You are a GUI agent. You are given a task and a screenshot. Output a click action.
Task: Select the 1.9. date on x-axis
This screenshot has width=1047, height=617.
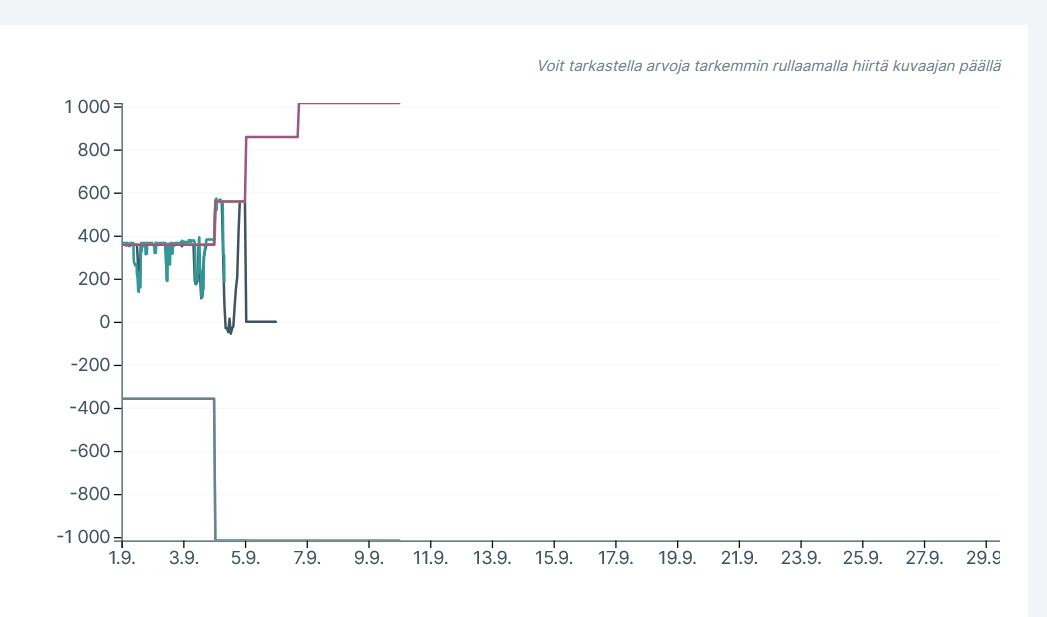click(x=122, y=558)
